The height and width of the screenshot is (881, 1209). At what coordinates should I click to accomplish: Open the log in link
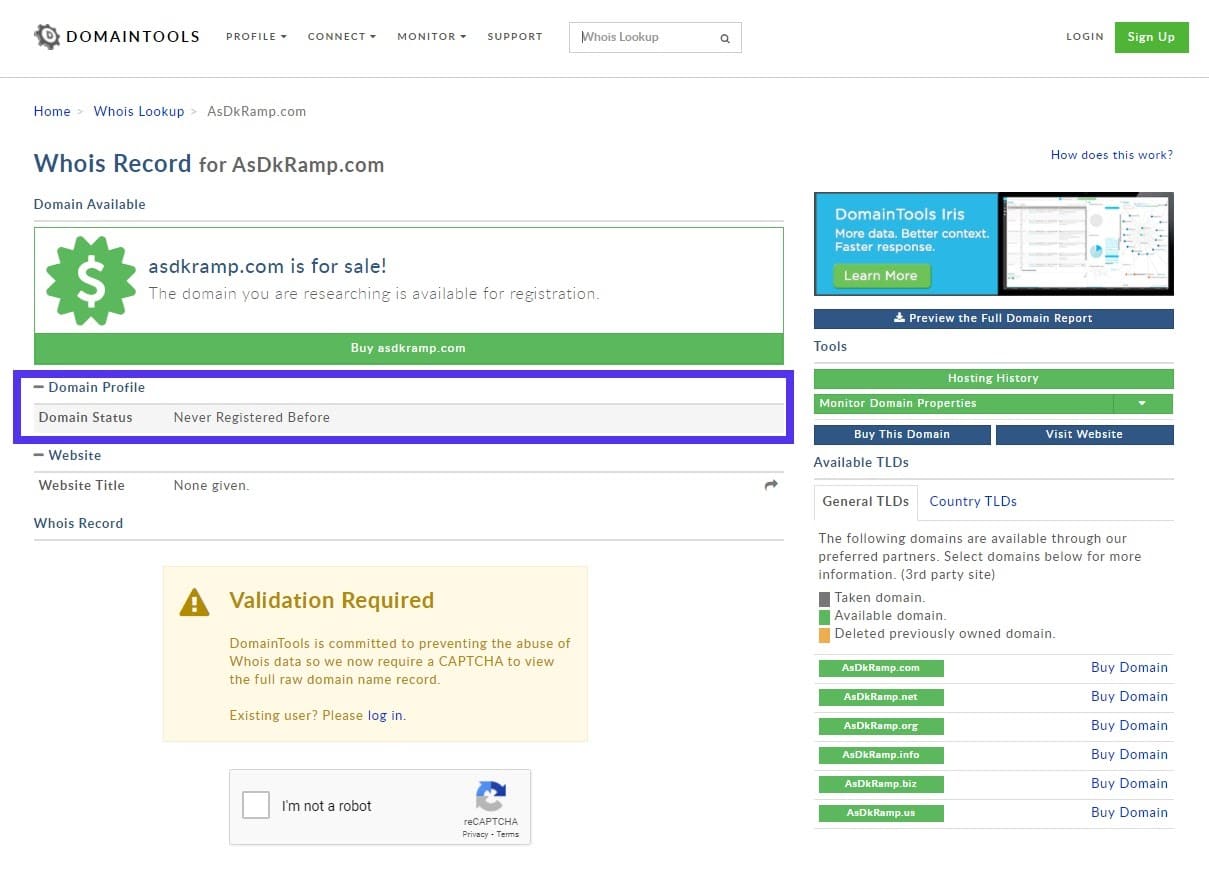[x=382, y=715]
